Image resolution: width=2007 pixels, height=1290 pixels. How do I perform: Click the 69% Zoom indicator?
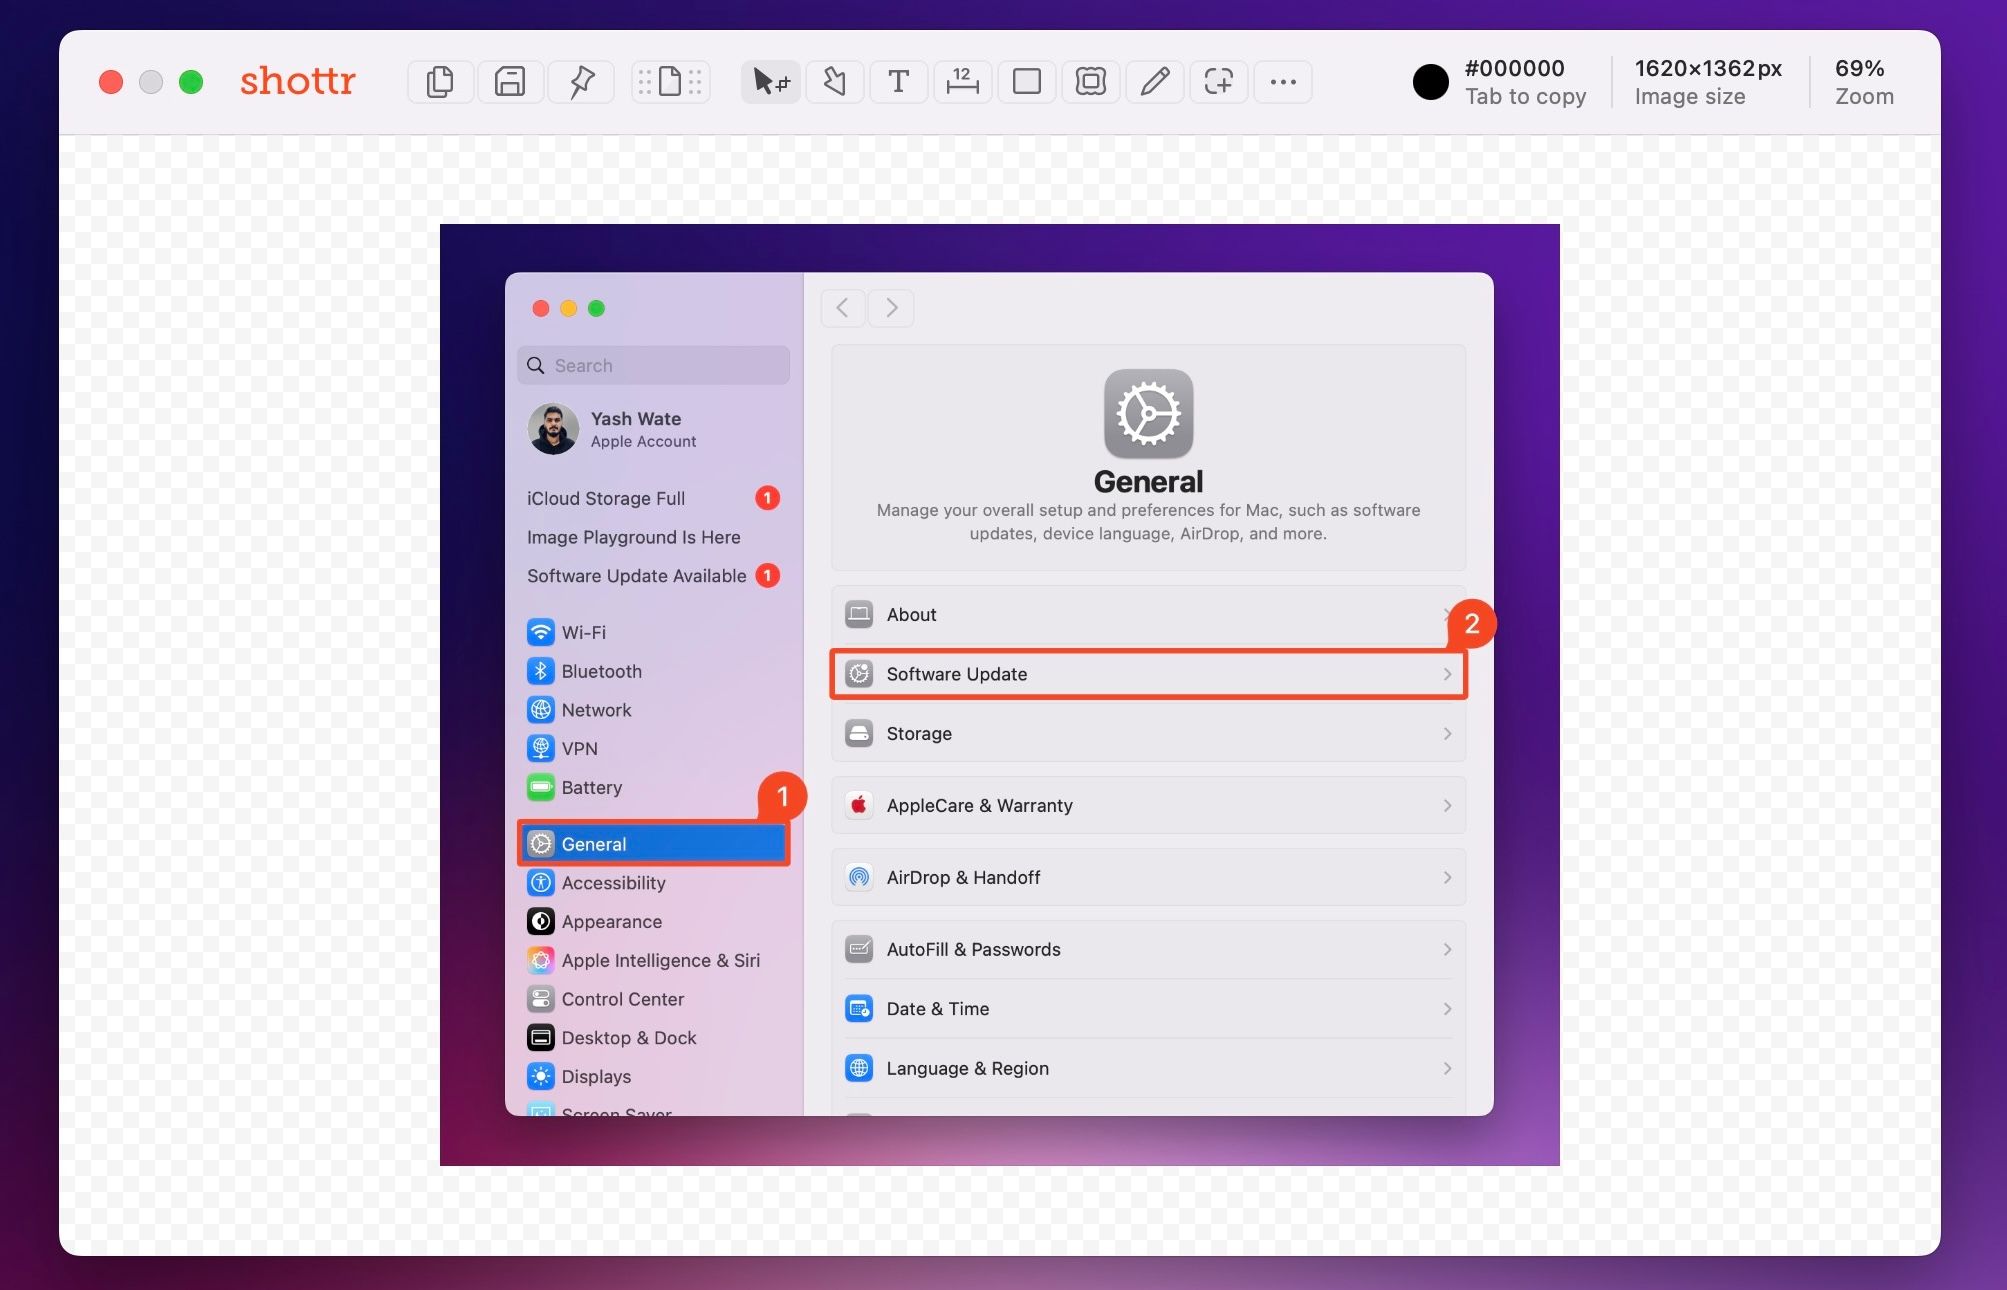coord(1863,82)
